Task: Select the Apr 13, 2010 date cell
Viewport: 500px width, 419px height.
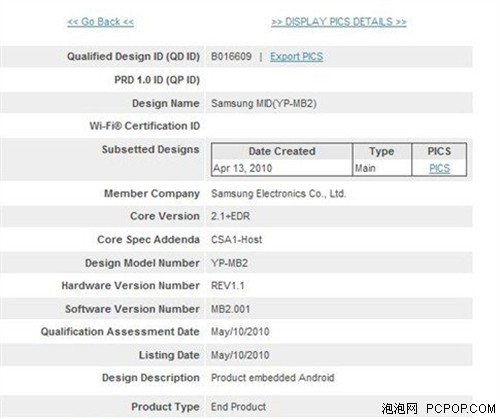Action: [243, 168]
